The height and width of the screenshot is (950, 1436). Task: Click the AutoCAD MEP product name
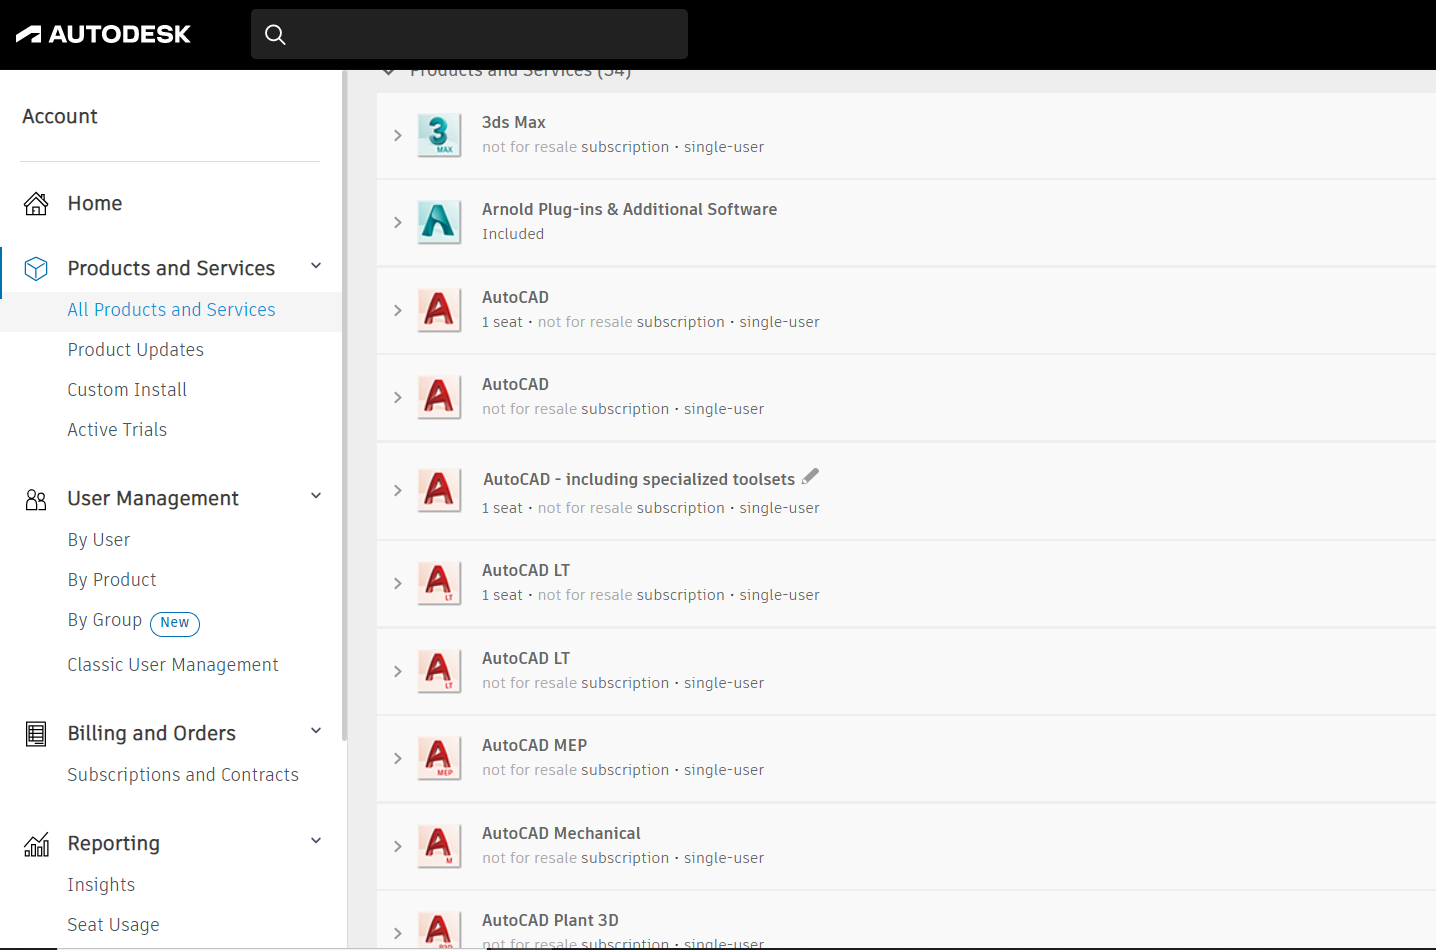point(534,745)
